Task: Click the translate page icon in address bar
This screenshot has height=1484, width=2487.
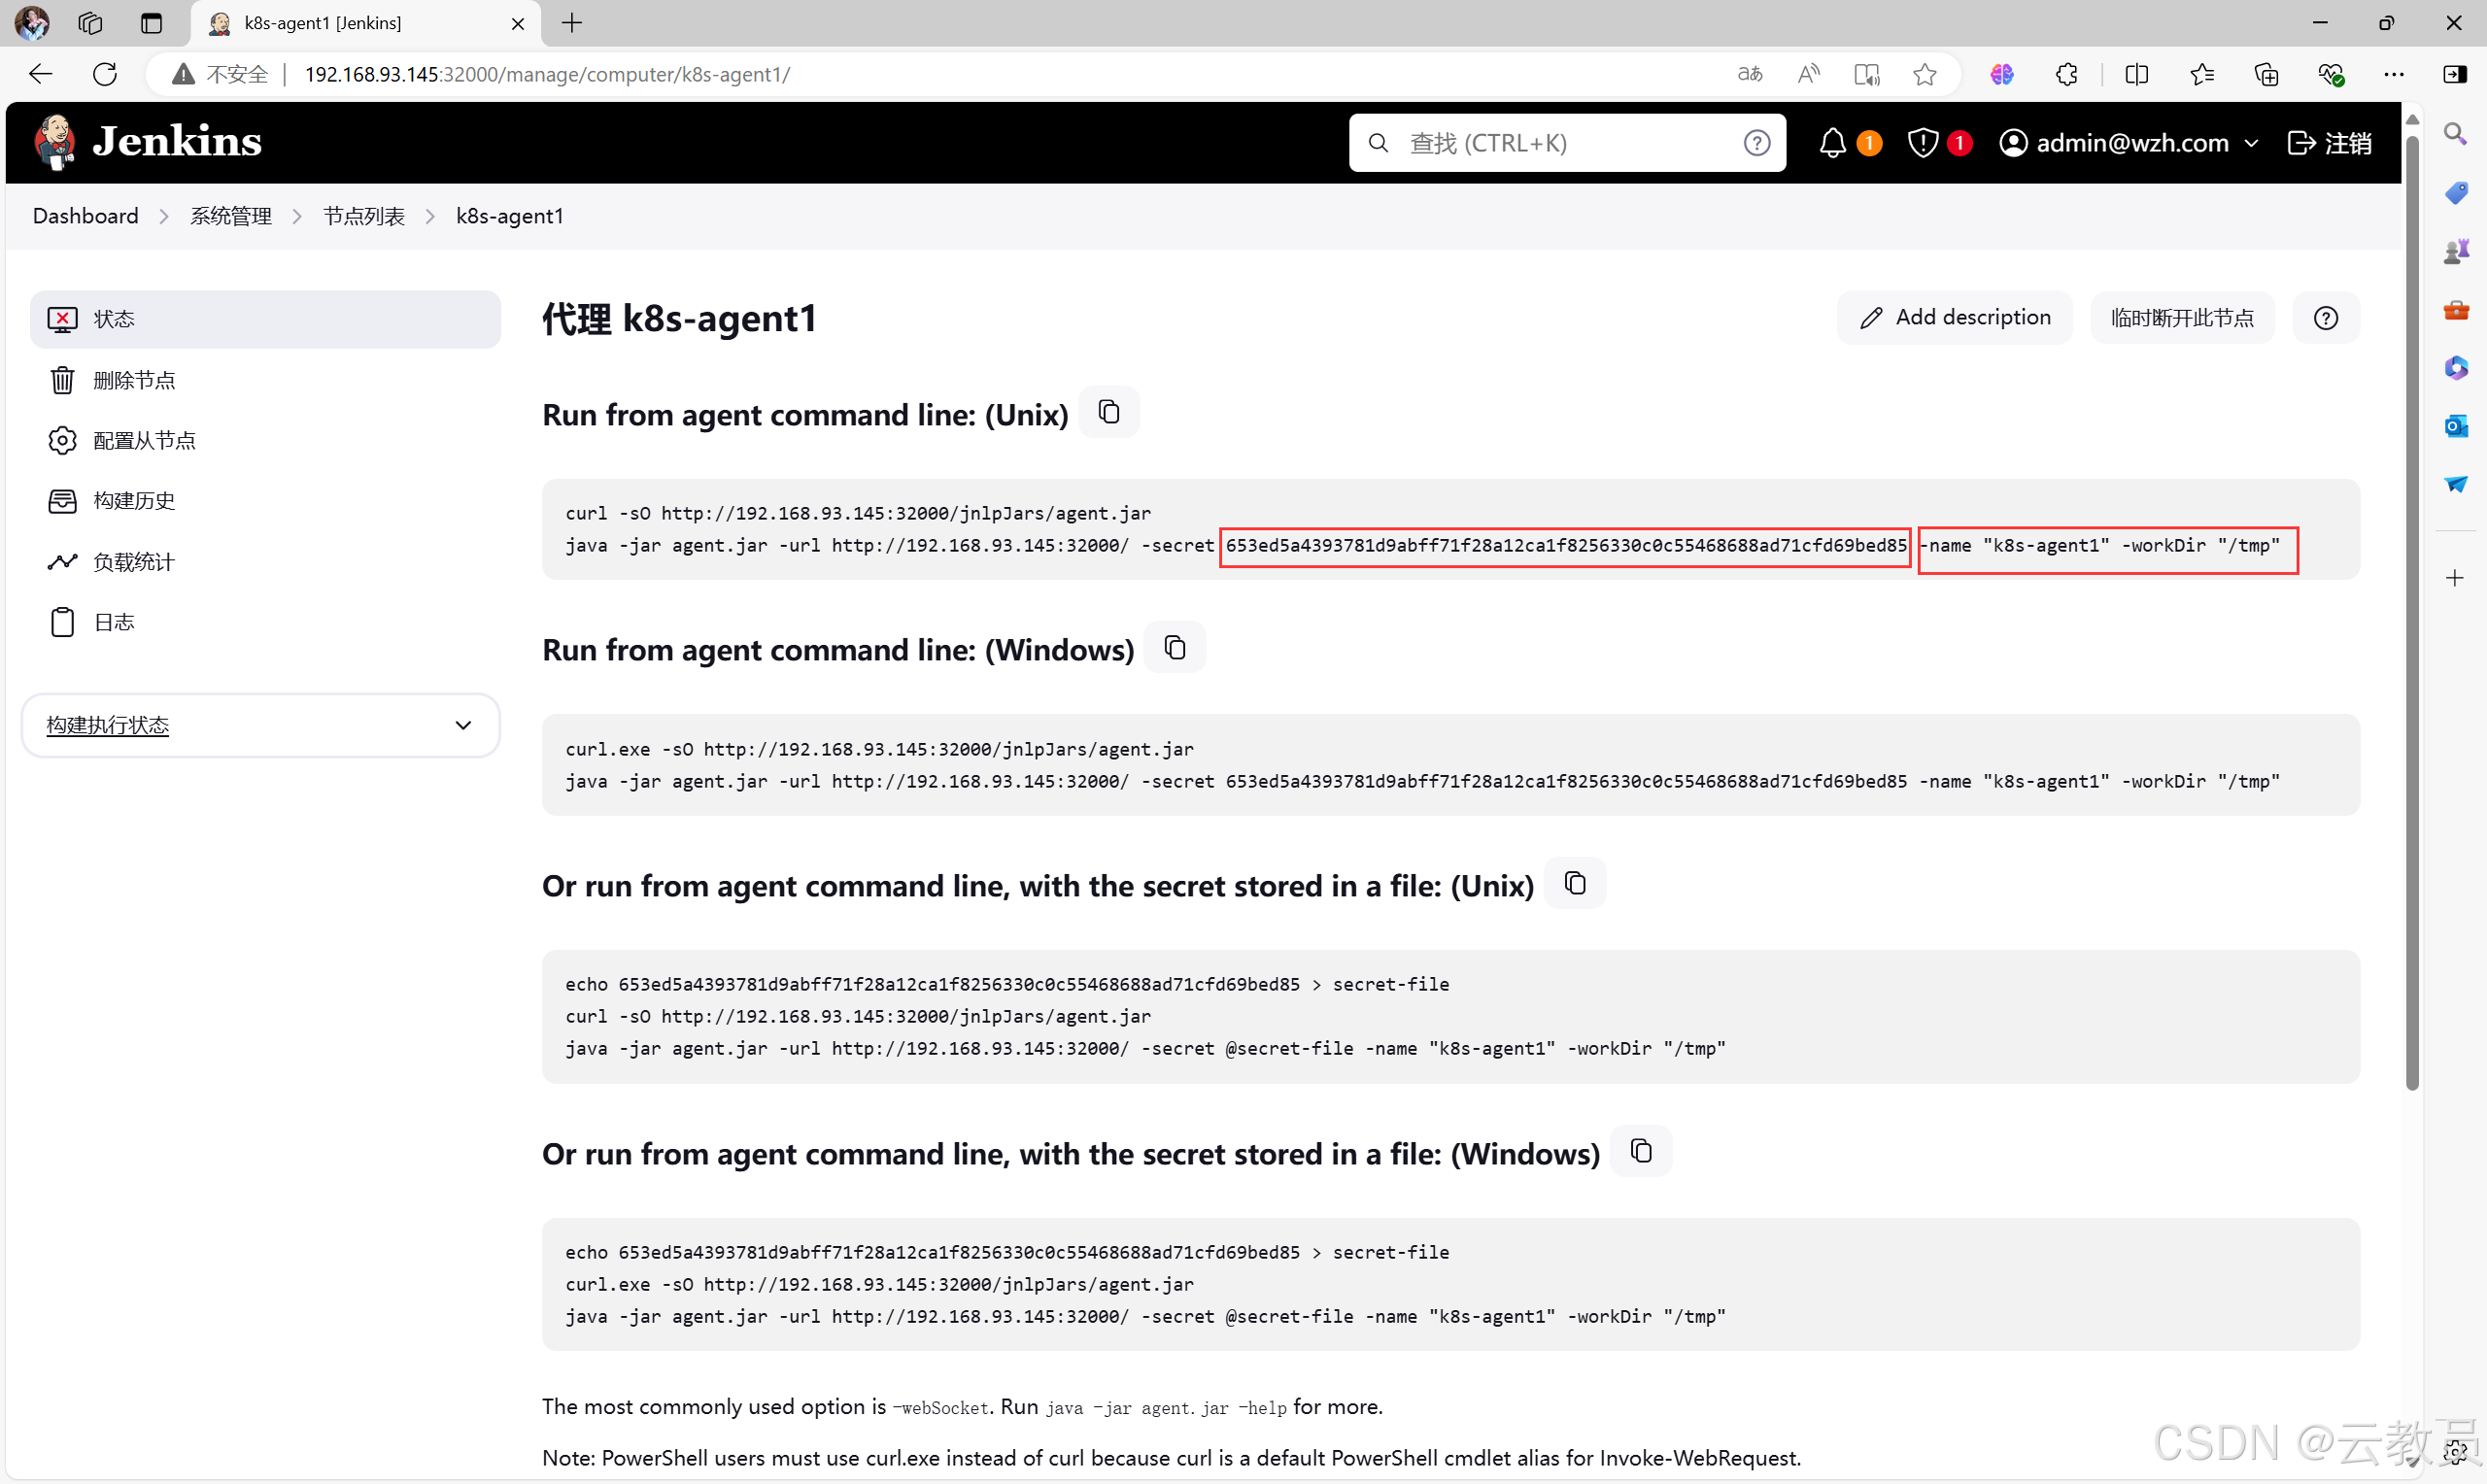Action: (x=1749, y=74)
